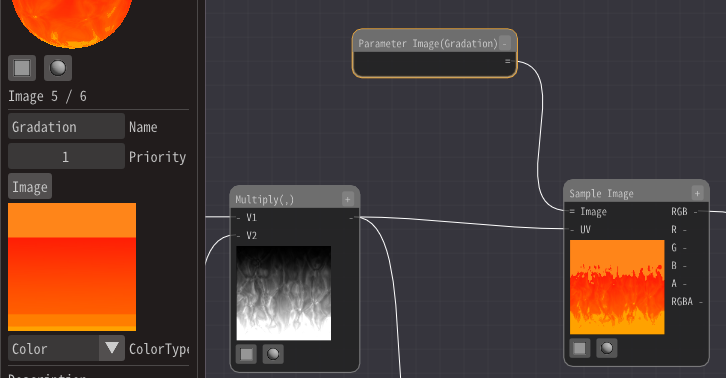Select the Sample Image node title
Viewport: 726px width, 378px height.
(601, 194)
